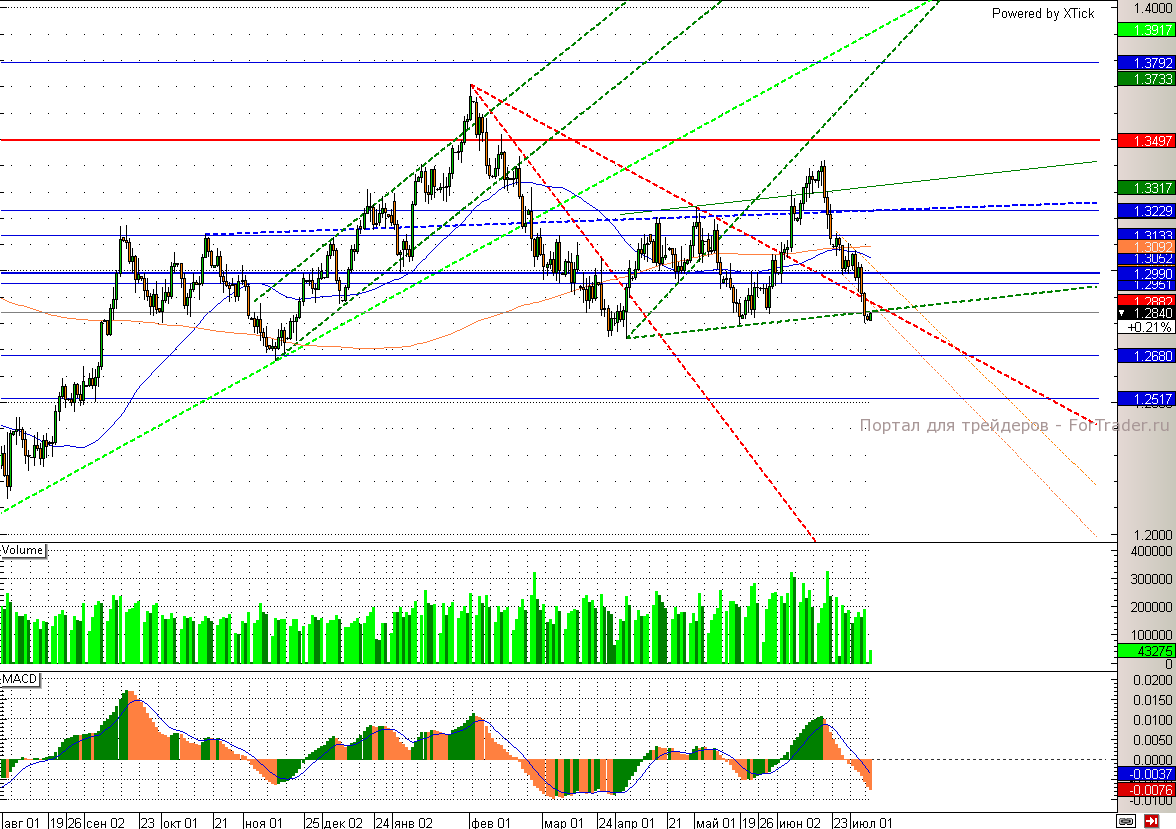
Task: Click the MACD panel header label
Action: pyautogui.click(x=18, y=676)
